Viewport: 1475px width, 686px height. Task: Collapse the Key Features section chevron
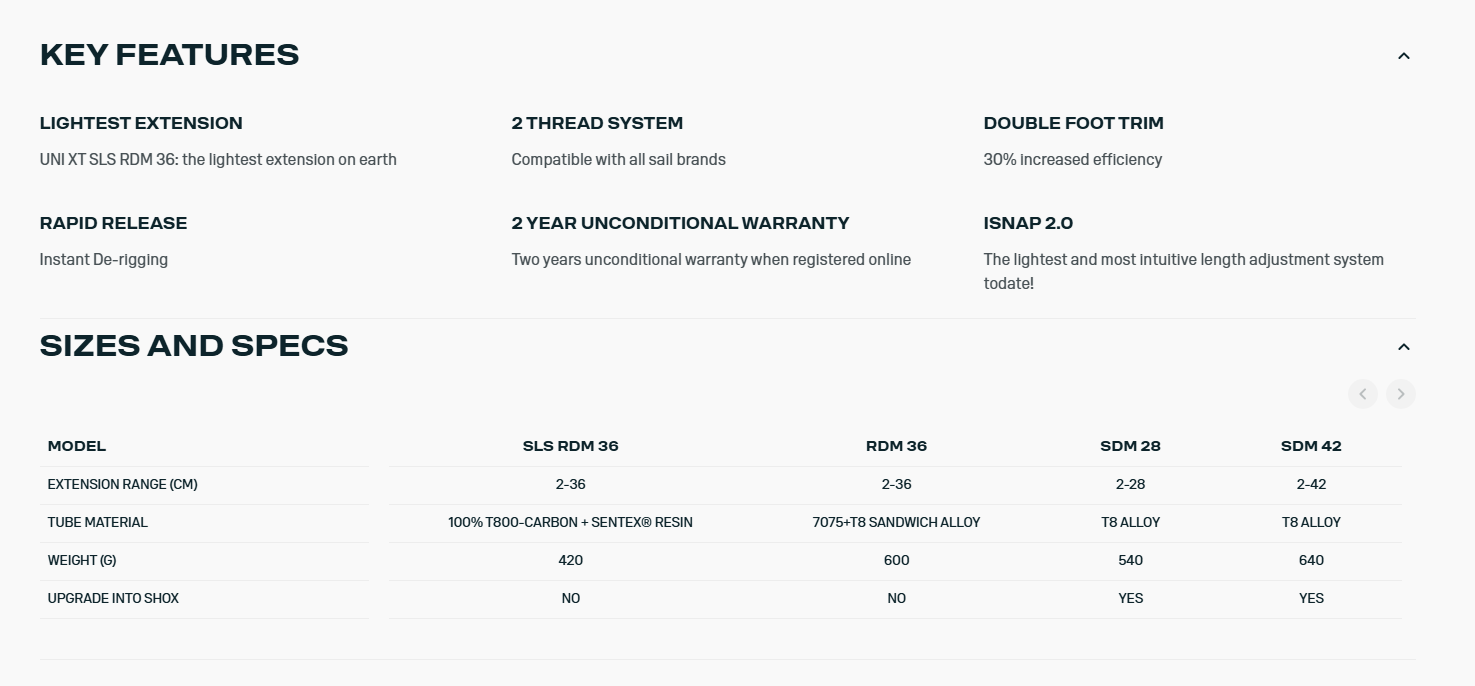tap(1403, 56)
